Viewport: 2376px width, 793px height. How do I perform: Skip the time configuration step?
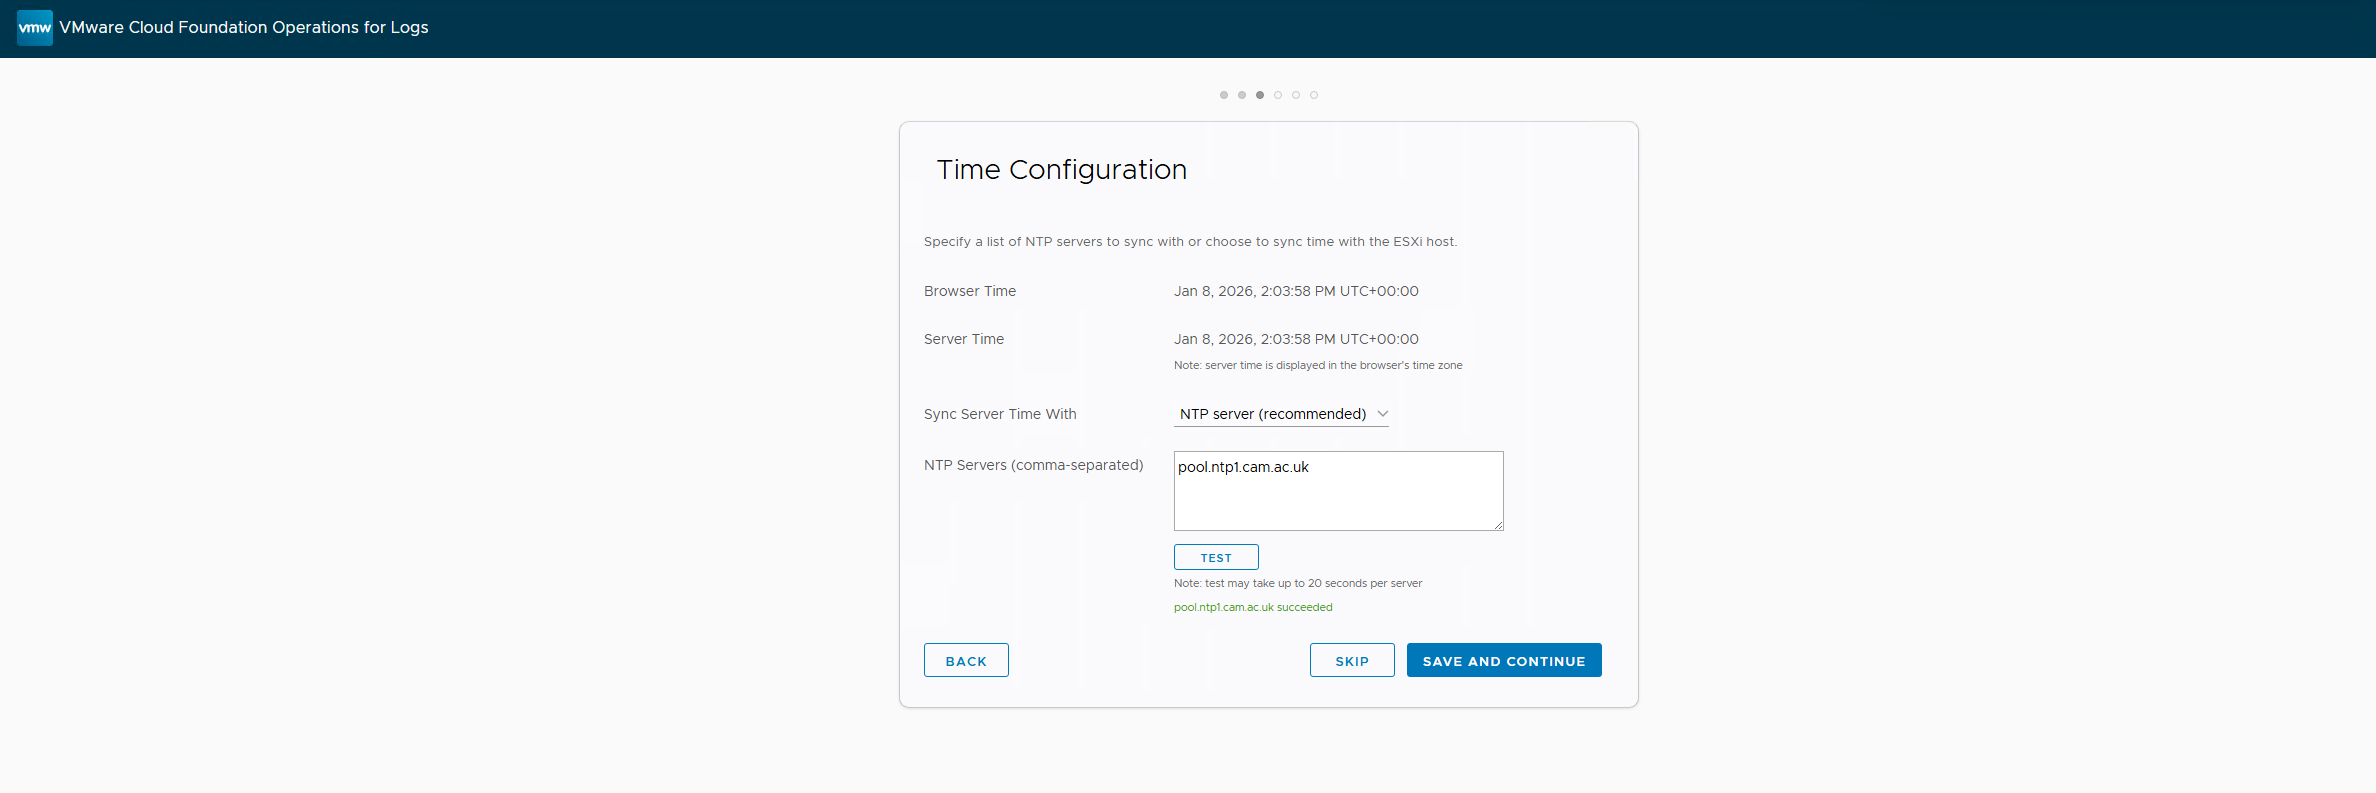1352,661
